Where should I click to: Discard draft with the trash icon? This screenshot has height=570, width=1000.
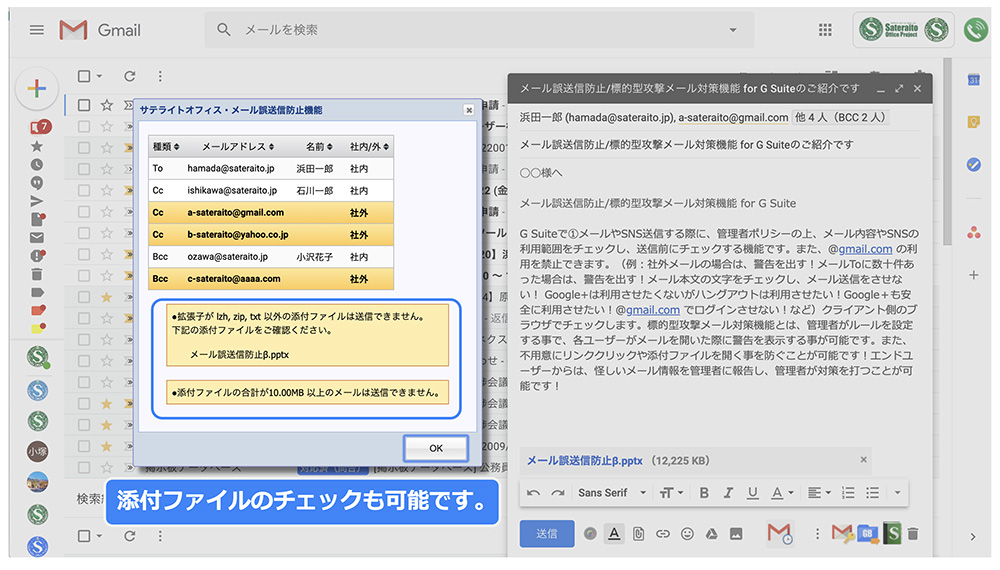tap(912, 534)
